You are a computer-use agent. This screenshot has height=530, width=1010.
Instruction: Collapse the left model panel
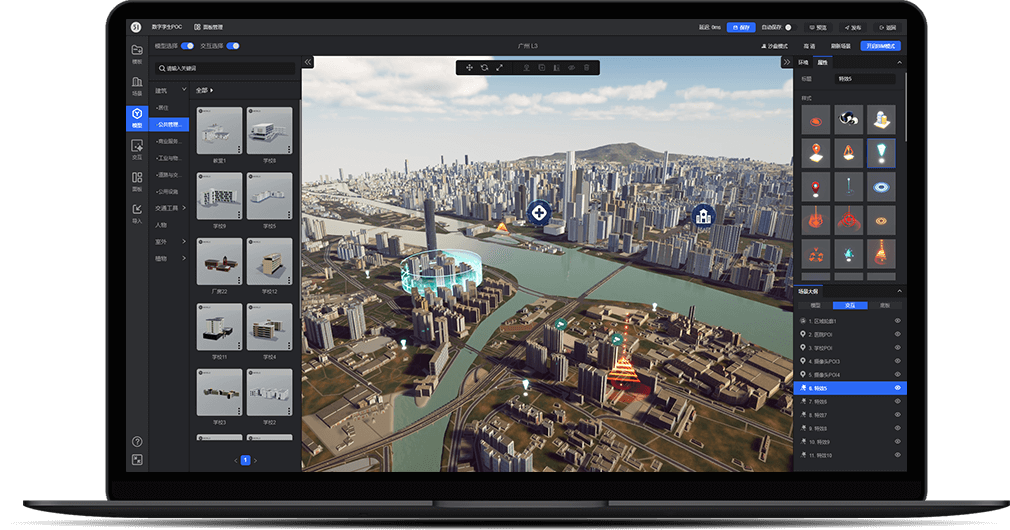click(308, 62)
